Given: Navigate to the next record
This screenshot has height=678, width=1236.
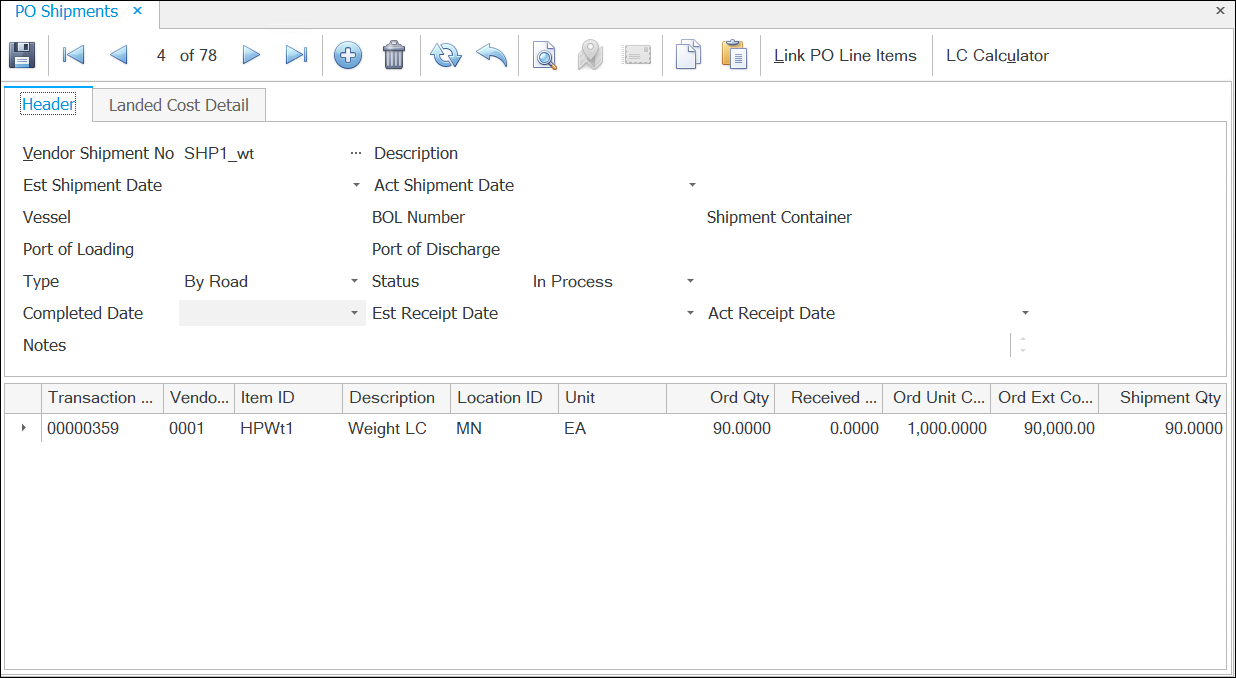Looking at the screenshot, I should tap(251, 55).
